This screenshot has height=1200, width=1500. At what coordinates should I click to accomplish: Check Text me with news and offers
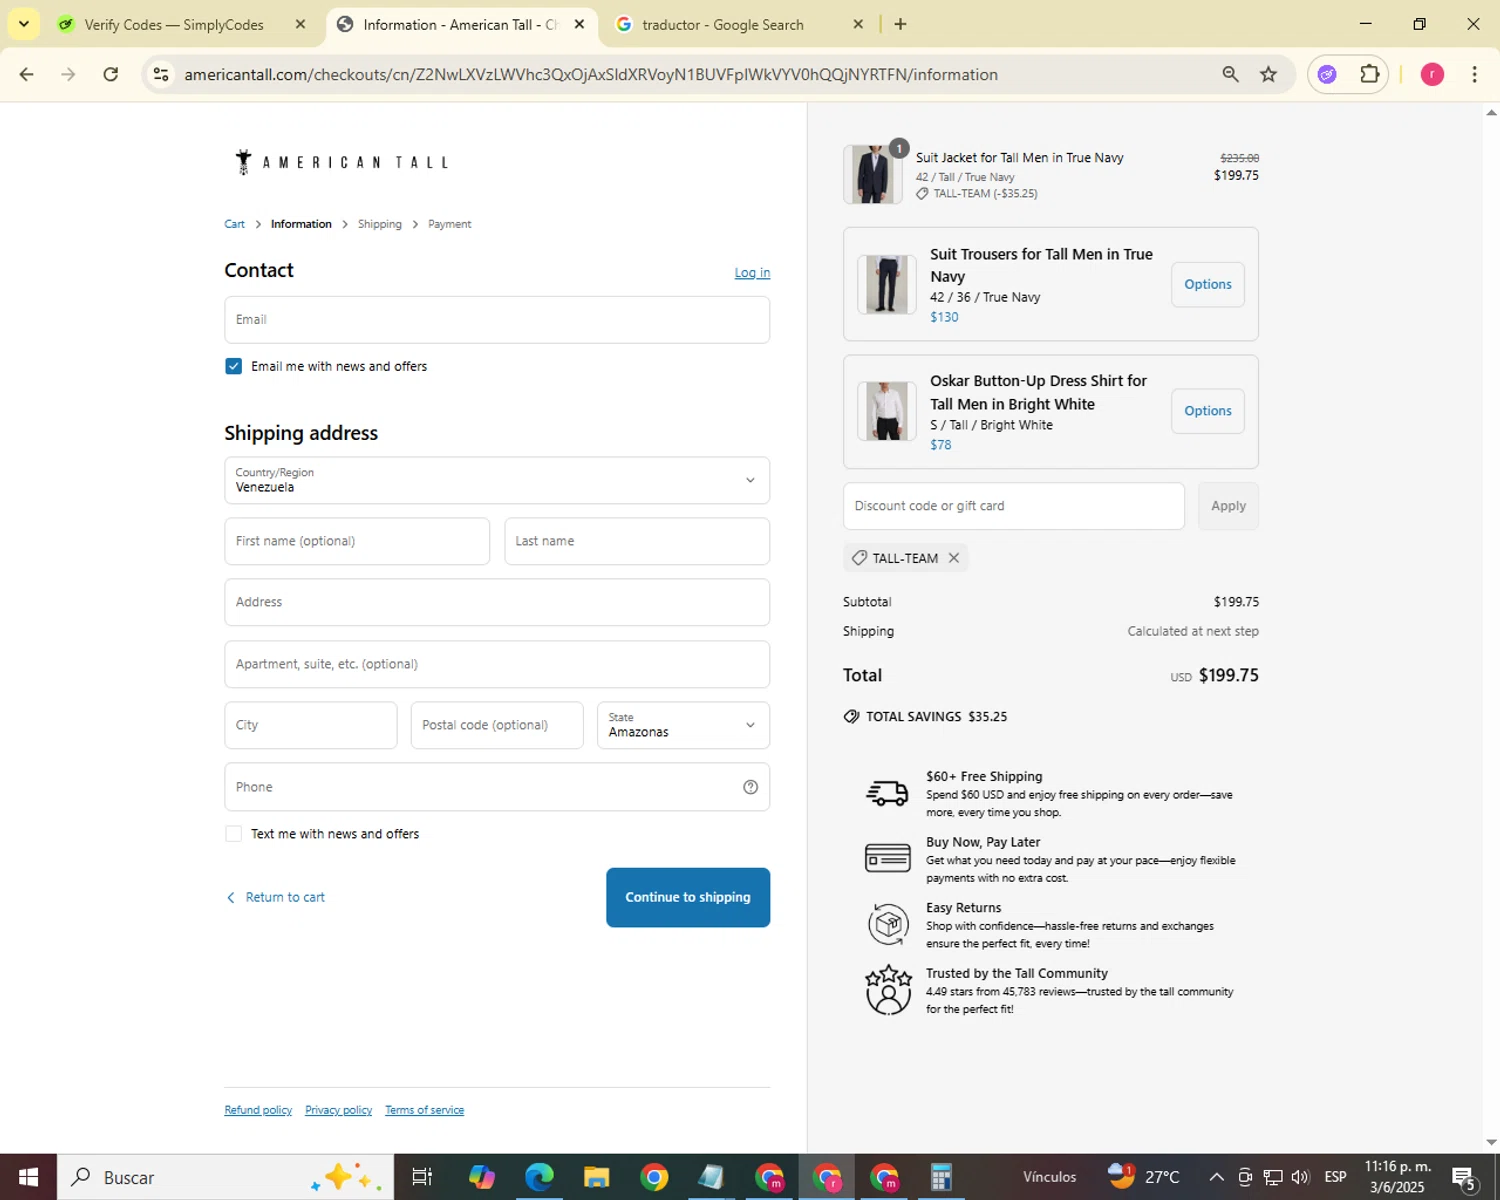click(x=233, y=833)
